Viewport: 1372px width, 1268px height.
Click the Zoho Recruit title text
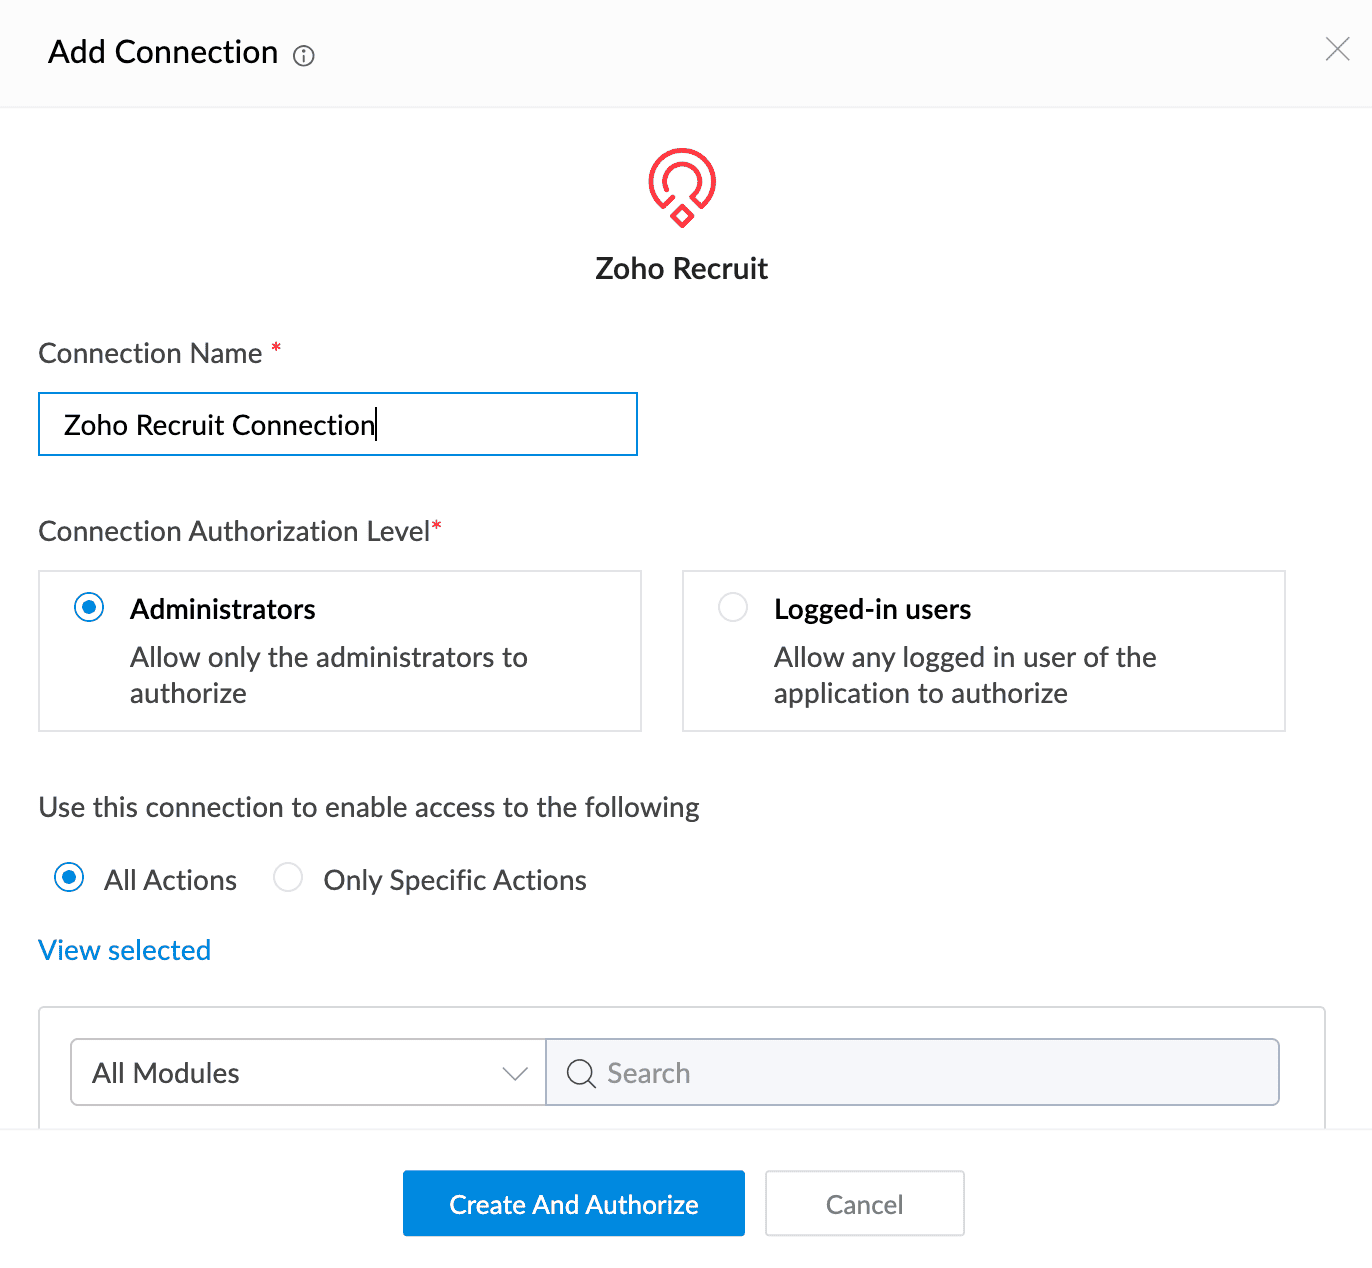682,268
